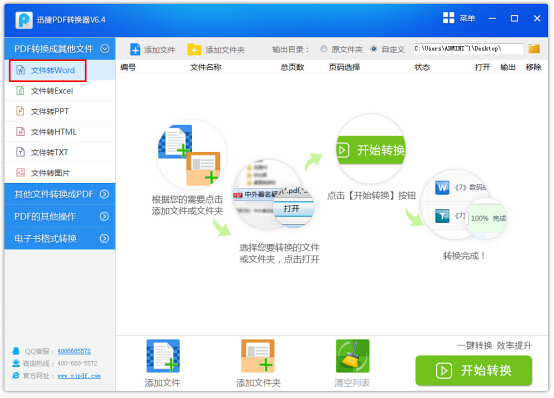This screenshot has width=554, height=398.
Task: Click the 一键转换 效率提升 slogan text
Action: [x=494, y=345]
